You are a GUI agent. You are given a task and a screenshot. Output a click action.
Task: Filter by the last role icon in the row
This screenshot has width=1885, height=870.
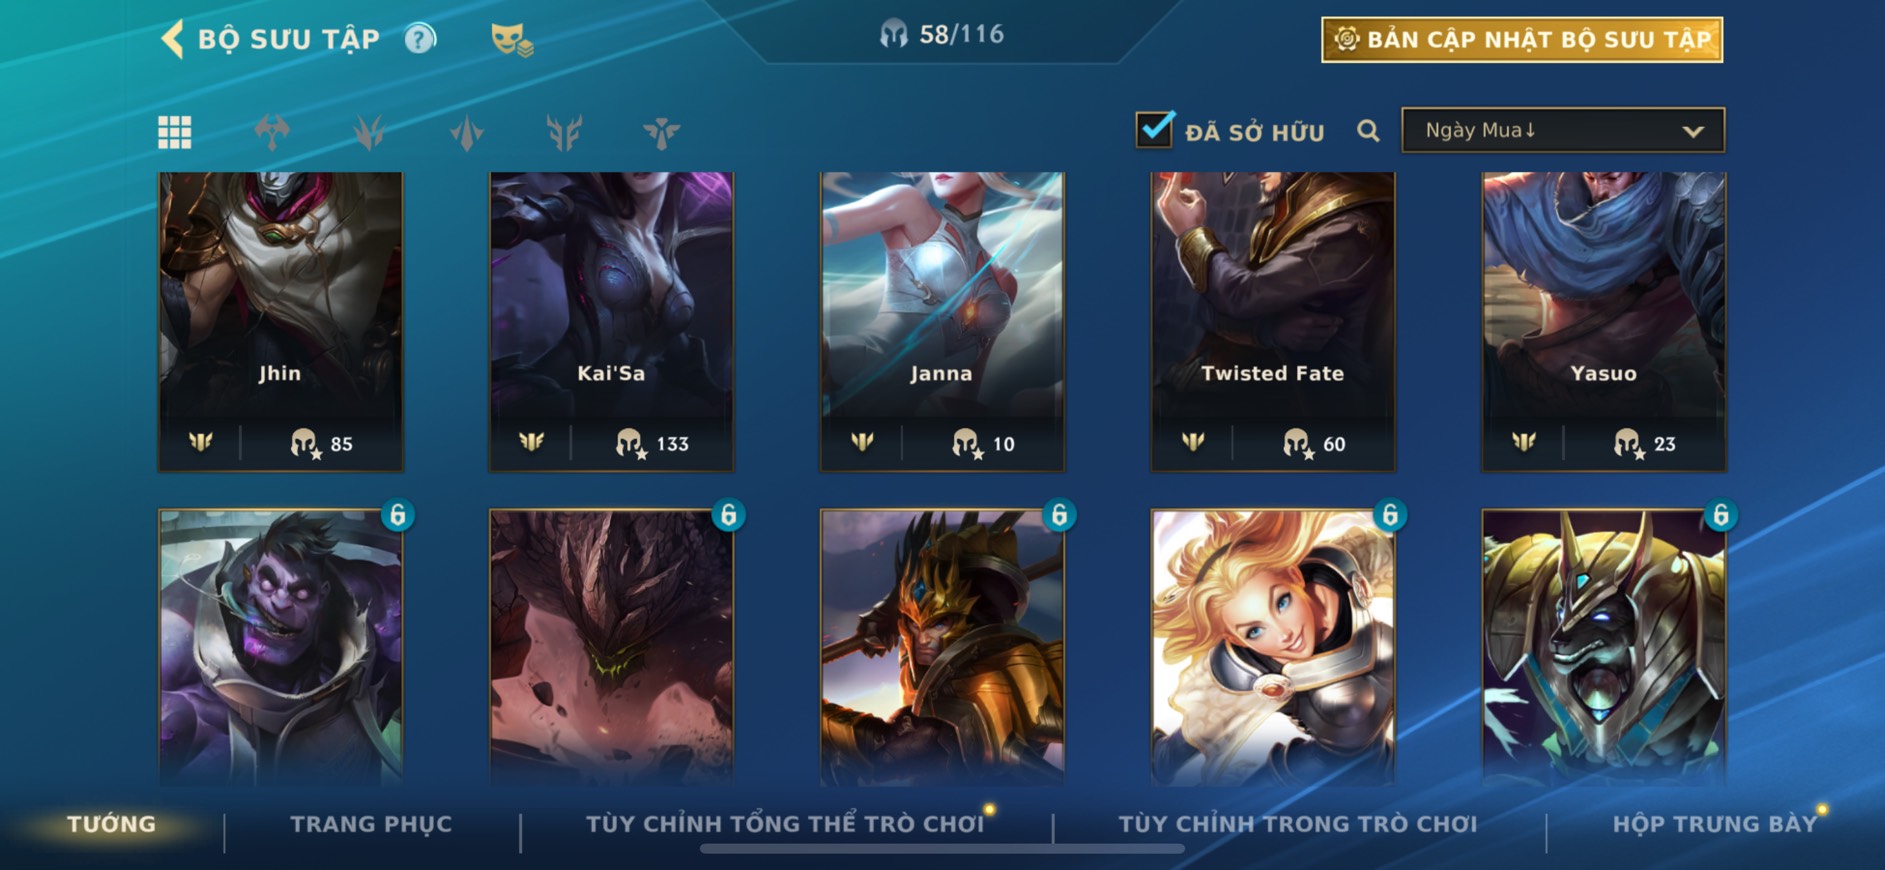tap(661, 132)
